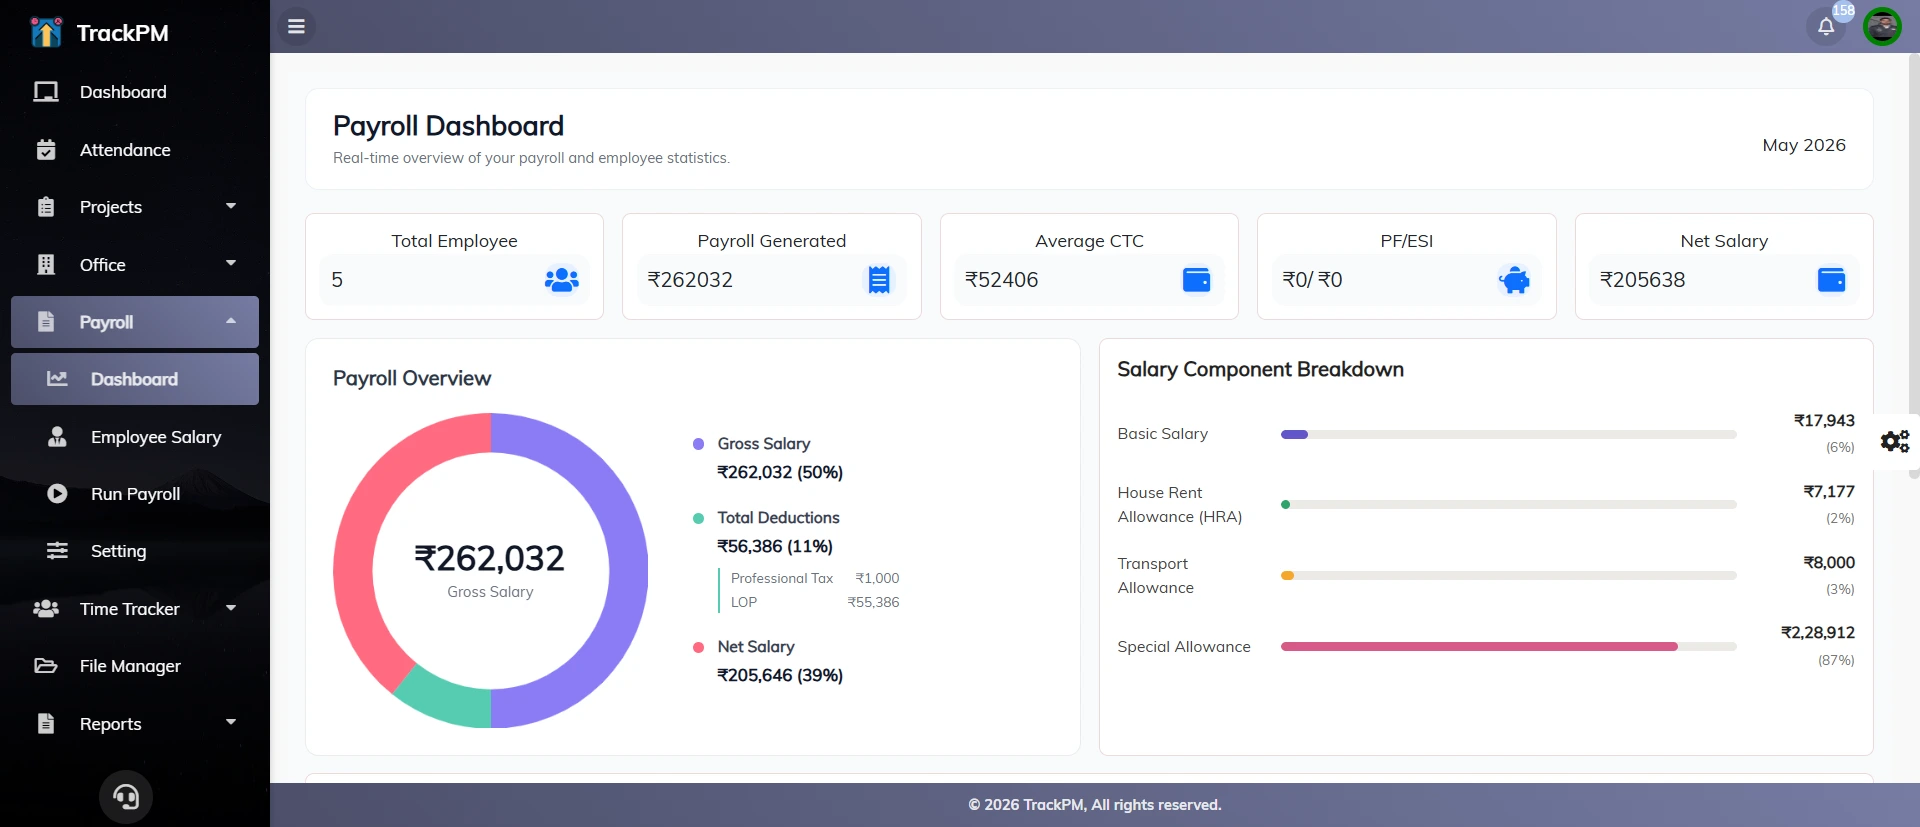
Task: Click the TrackPM brand name link
Action: 123,33
